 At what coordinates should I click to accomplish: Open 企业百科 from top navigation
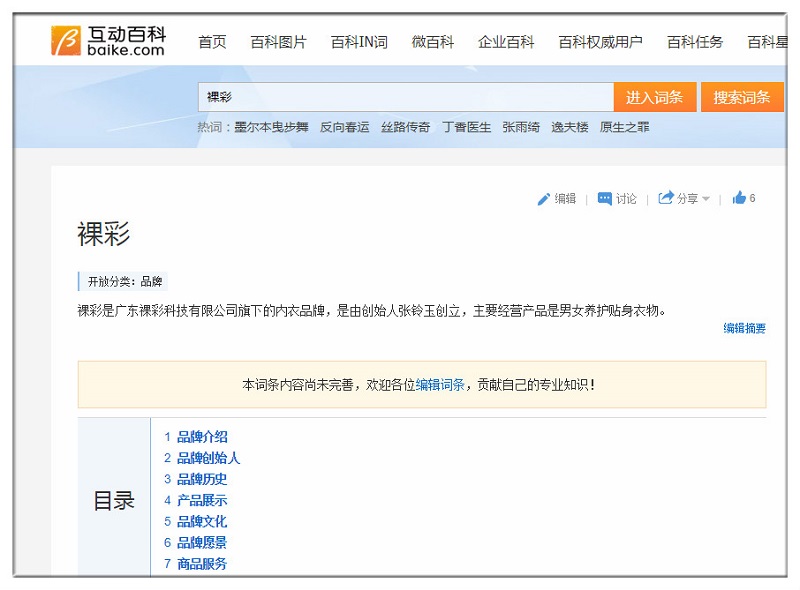click(506, 42)
